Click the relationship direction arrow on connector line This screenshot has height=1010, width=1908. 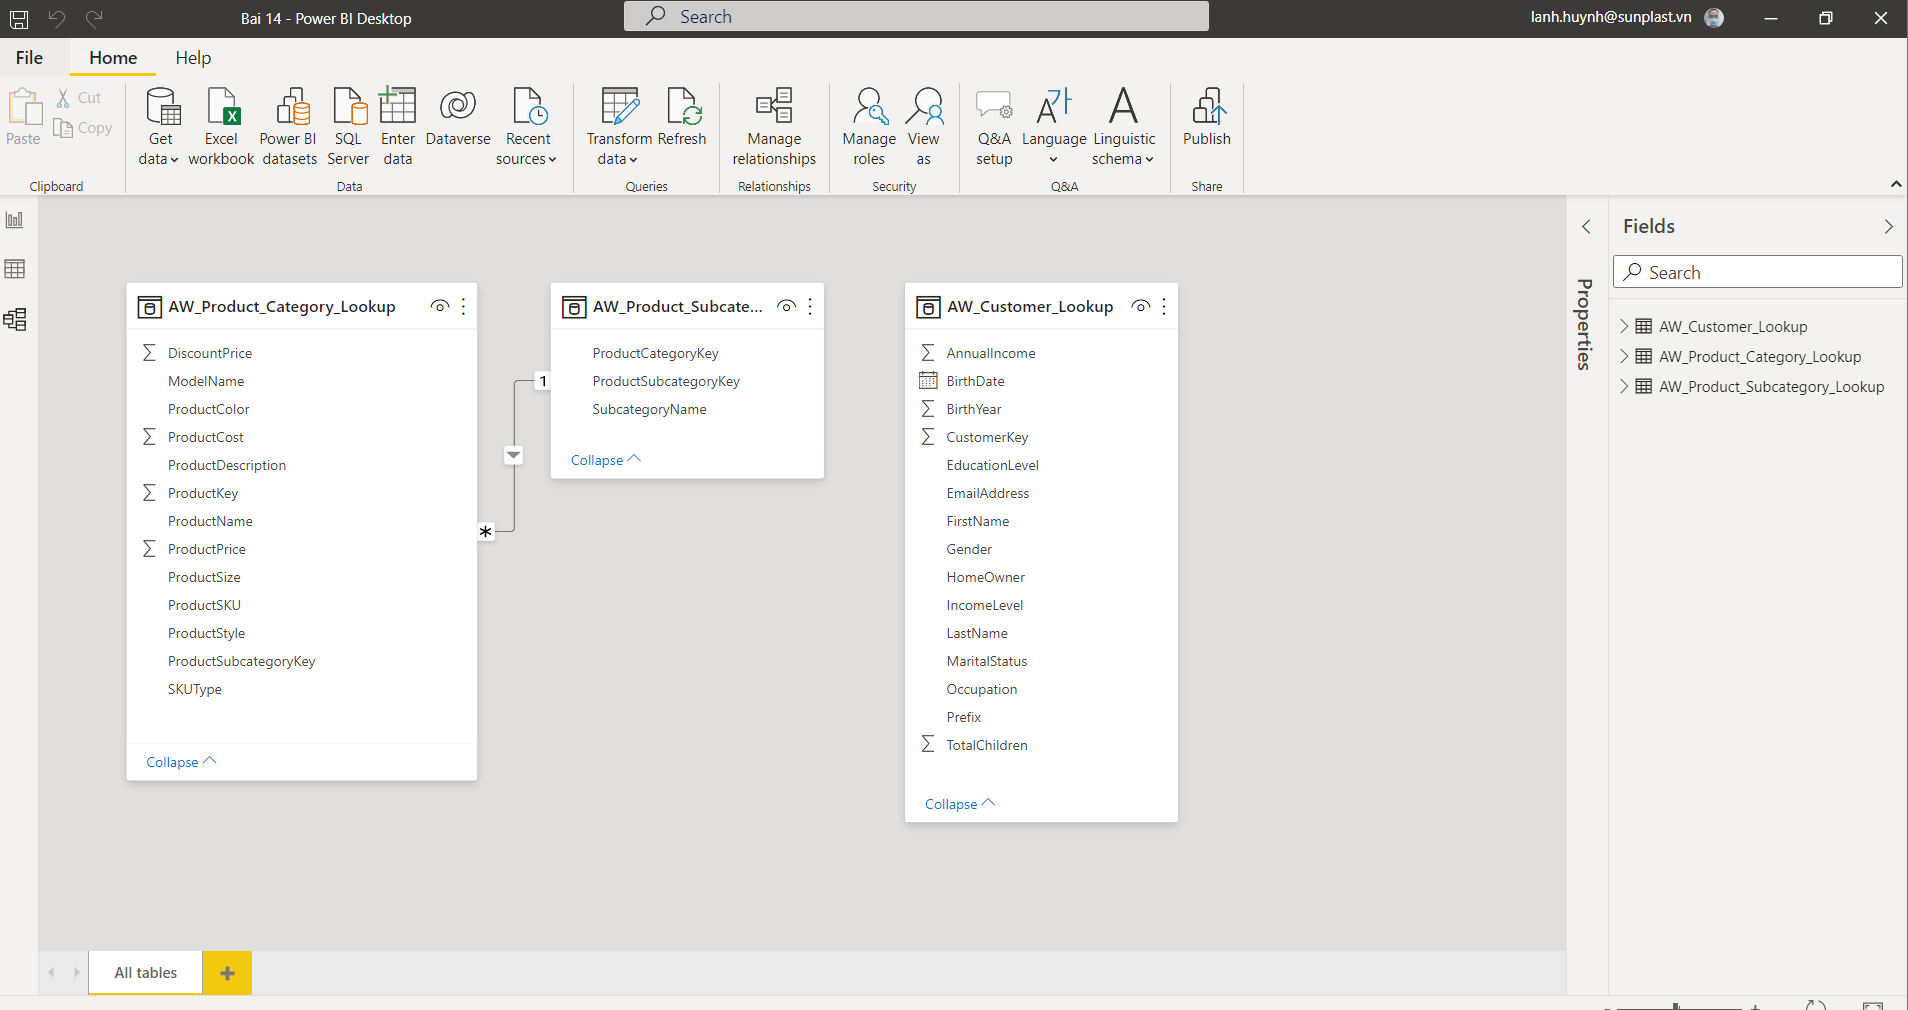(514, 455)
